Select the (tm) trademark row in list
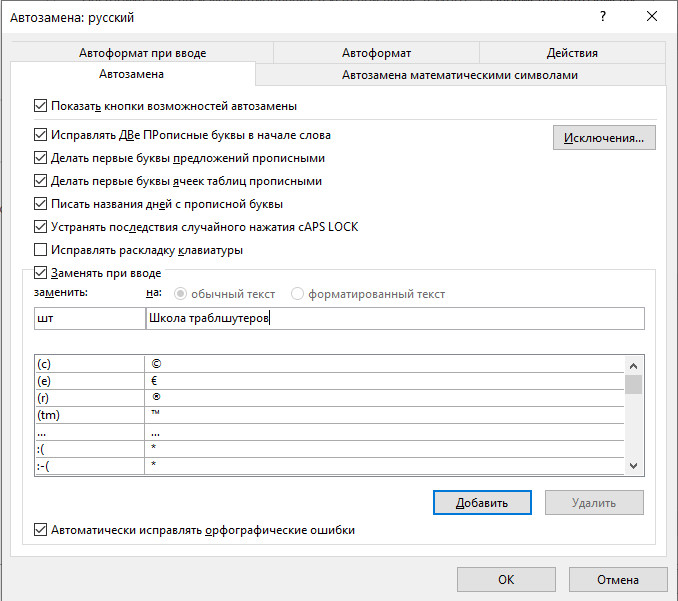 point(89,415)
